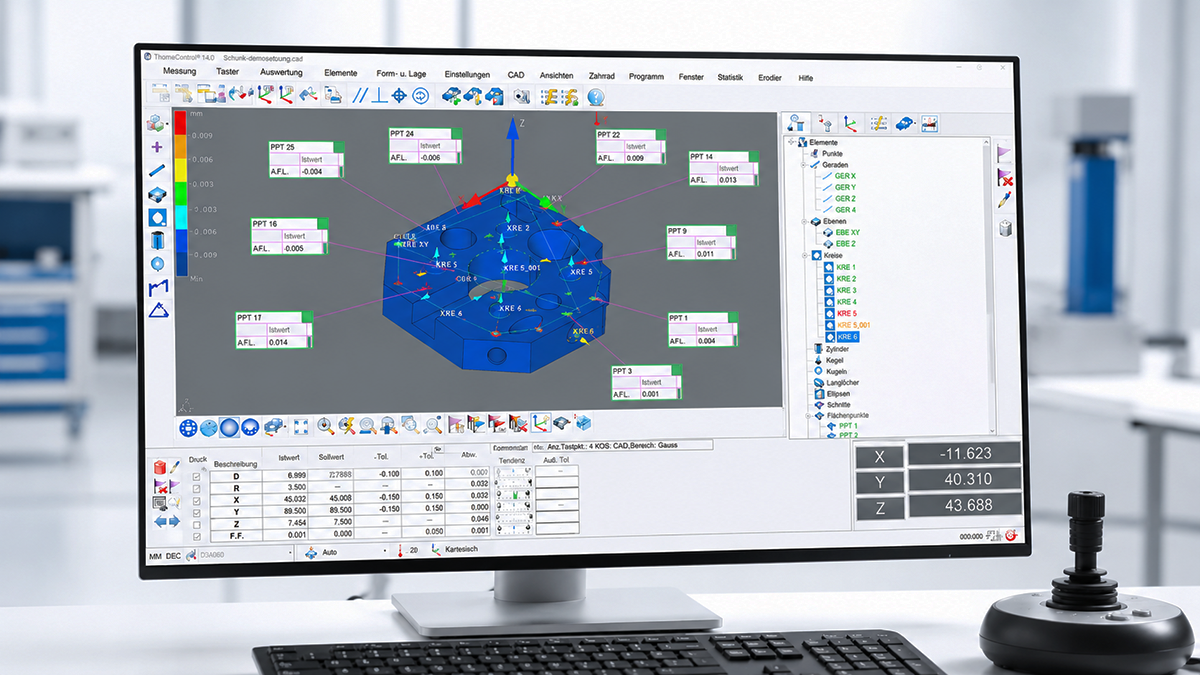The height and width of the screenshot is (675, 1200).
Task: Select GER 4 in the element tree
Action: click(845, 210)
